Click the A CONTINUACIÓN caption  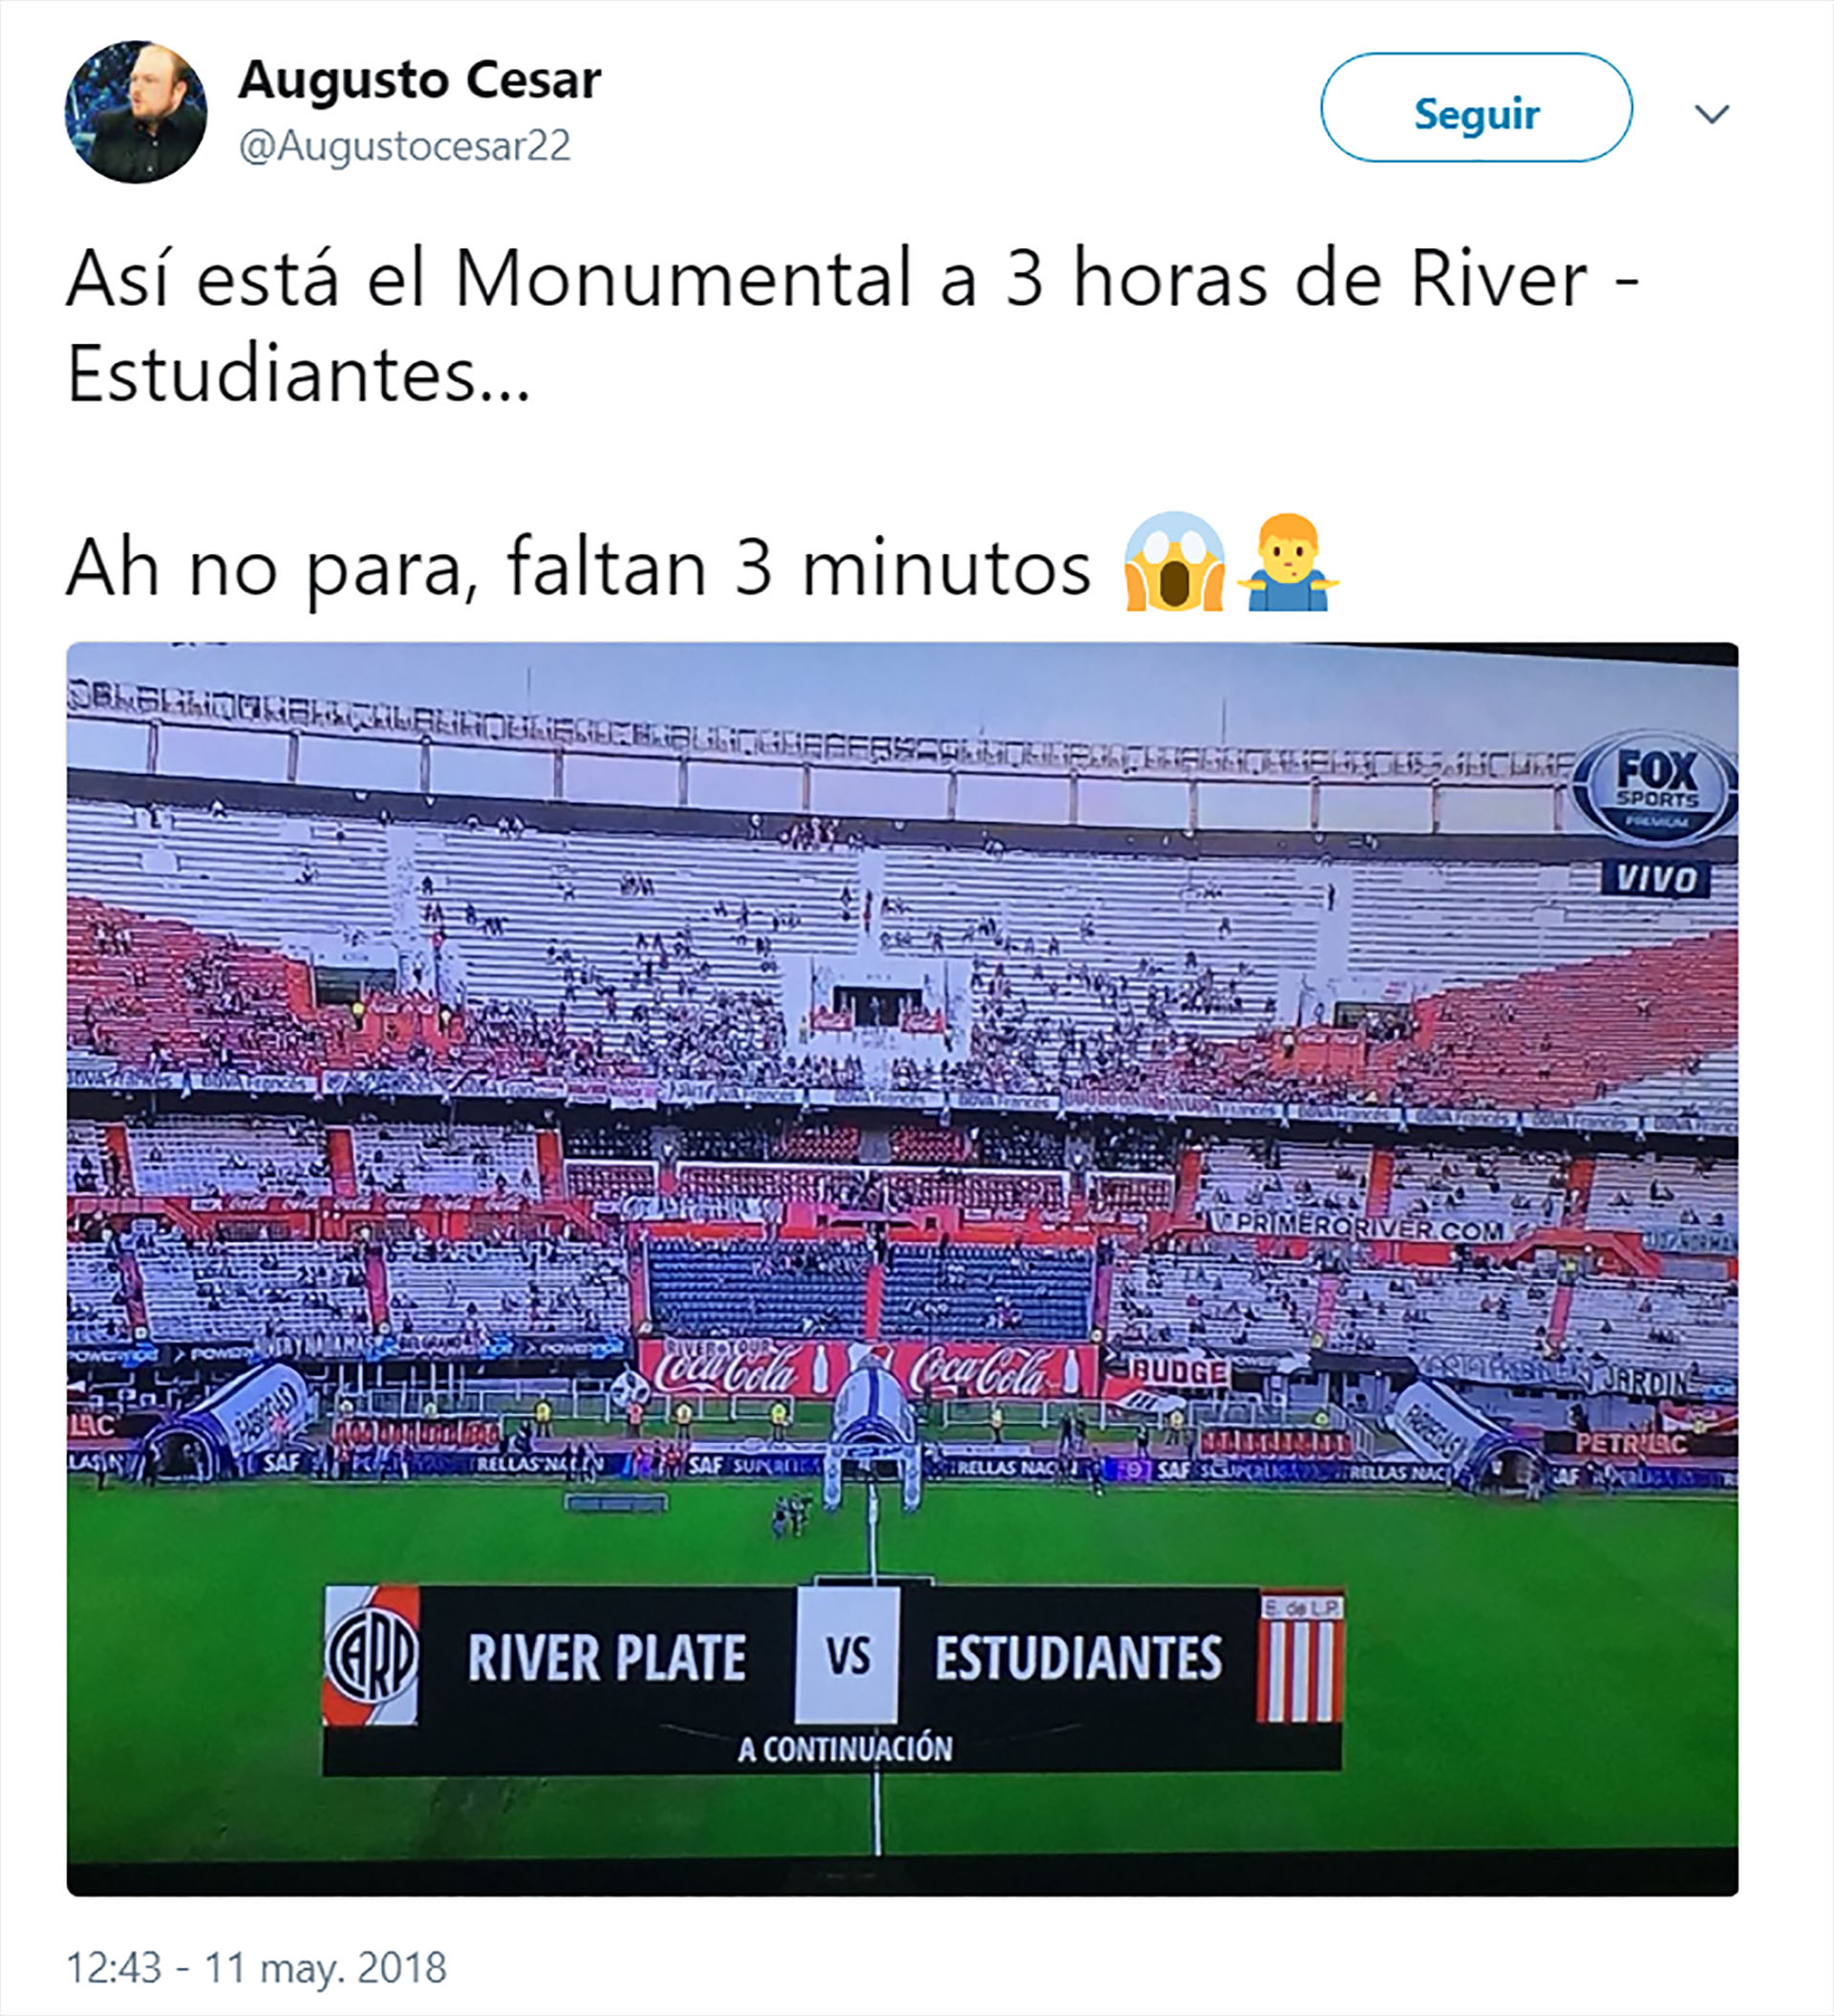(x=845, y=1750)
